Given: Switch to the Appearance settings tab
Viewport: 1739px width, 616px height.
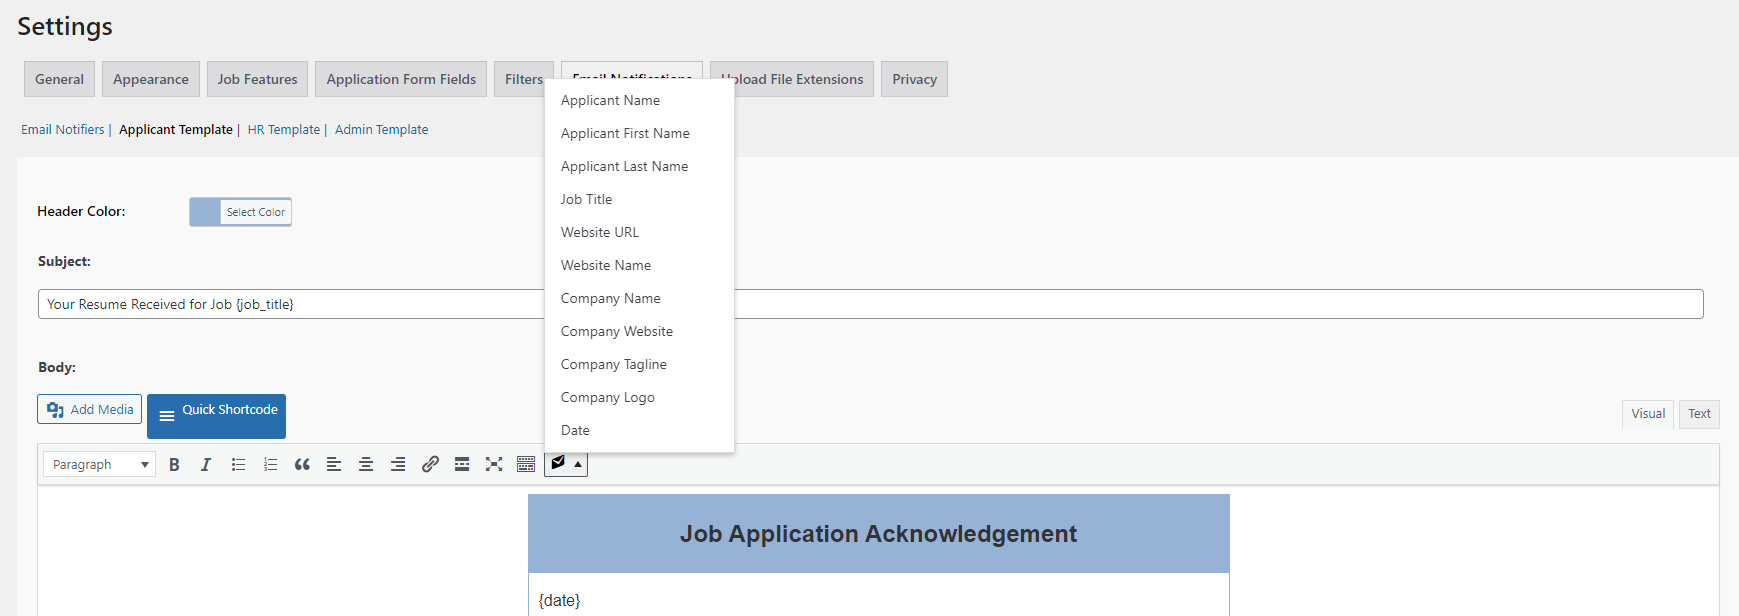Looking at the screenshot, I should click(x=151, y=79).
